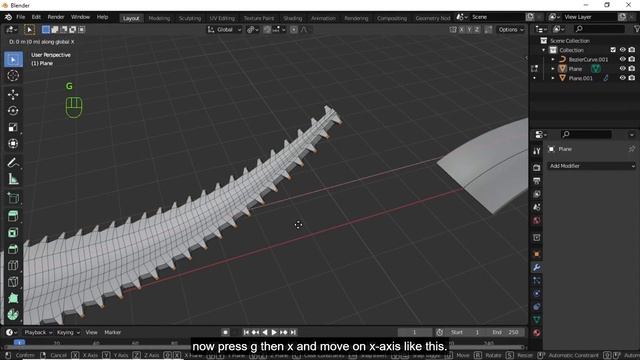The width and height of the screenshot is (640, 360).
Task: Select the Poly Build tool
Action: [x=13, y=298]
